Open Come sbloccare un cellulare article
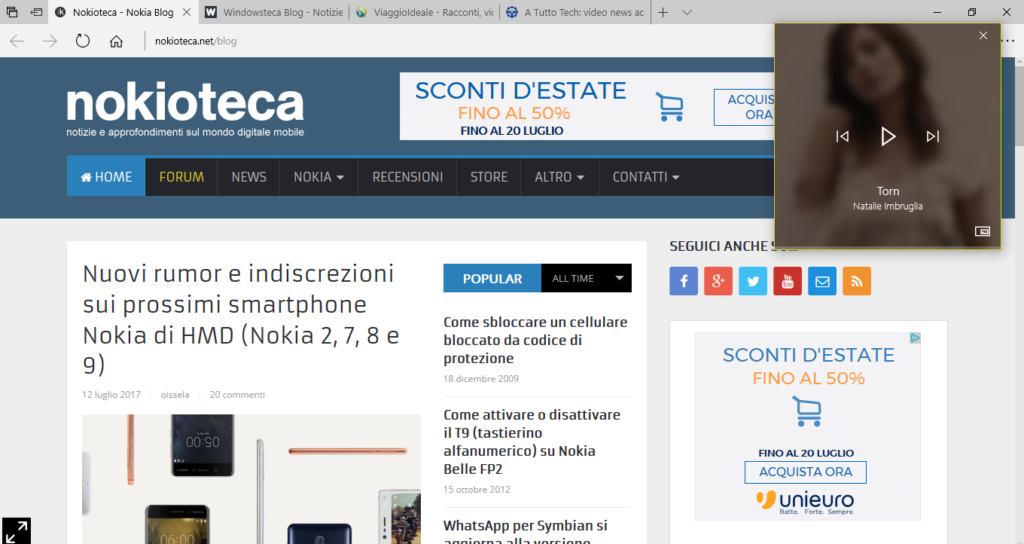The width and height of the screenshot is (1024, 544). [536, 340]
